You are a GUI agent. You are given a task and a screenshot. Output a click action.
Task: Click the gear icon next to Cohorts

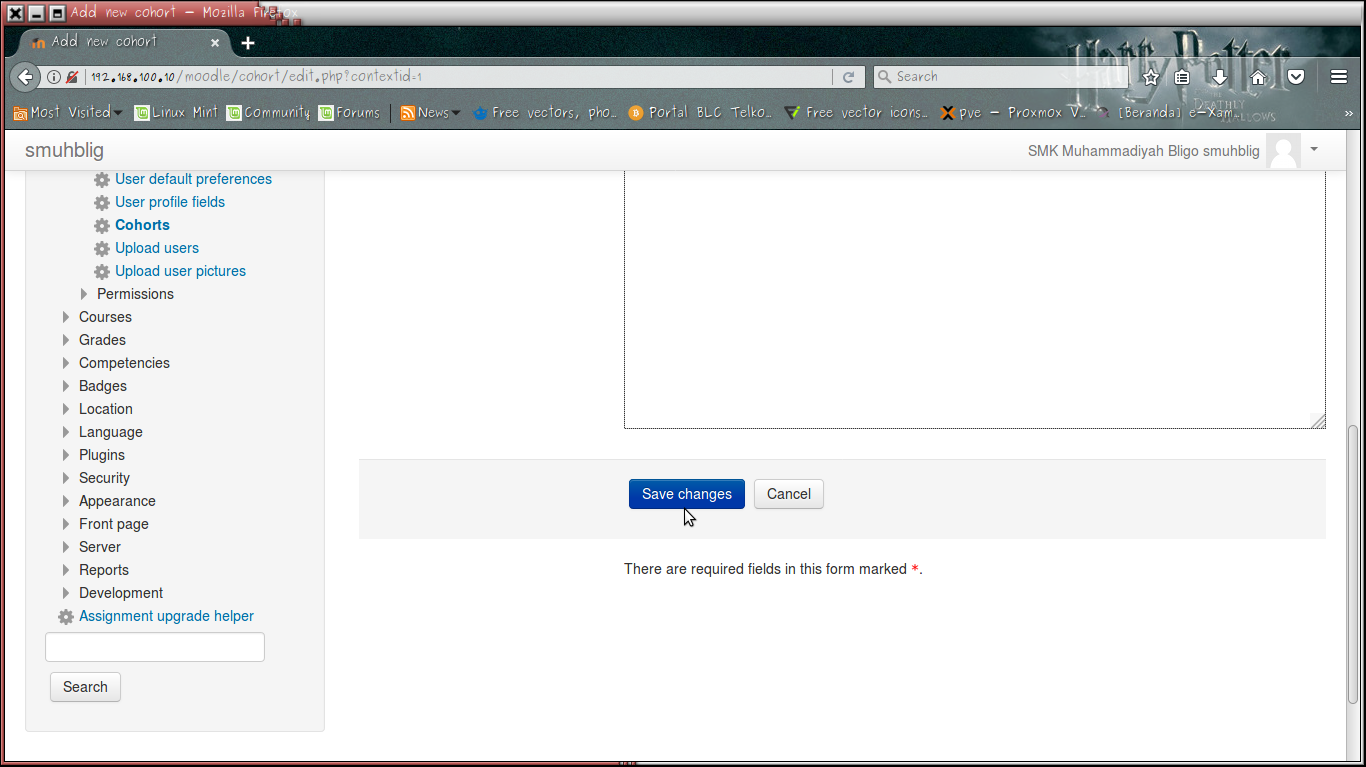click(x=102, y=226)
